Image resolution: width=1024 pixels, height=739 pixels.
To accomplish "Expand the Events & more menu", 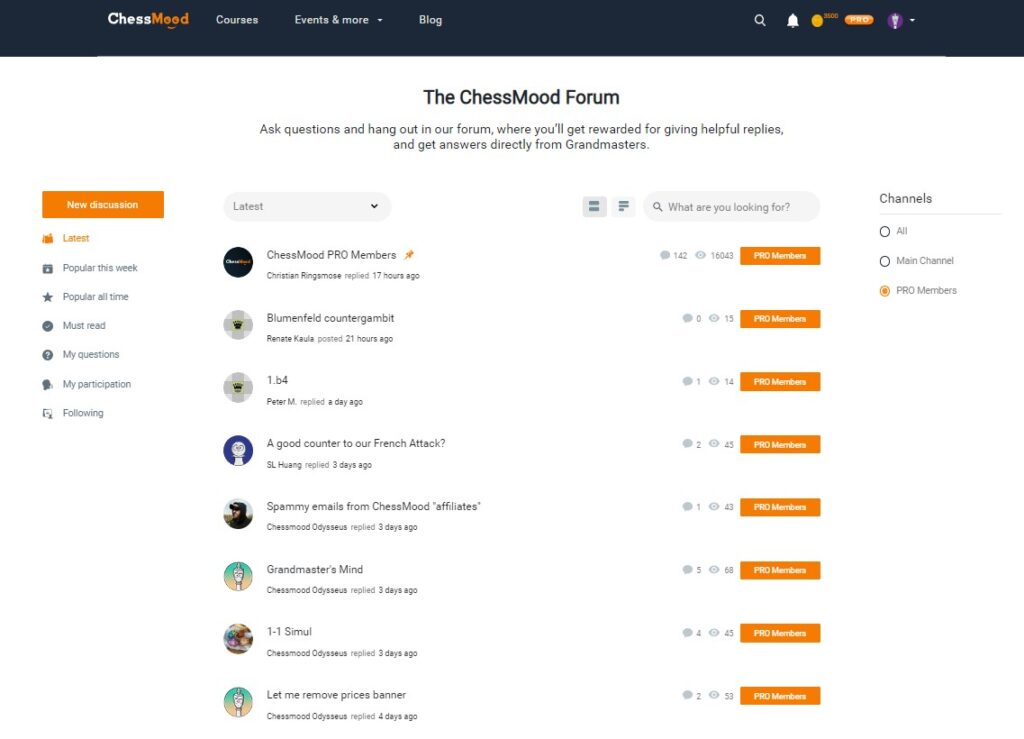I will pos(338,20).
